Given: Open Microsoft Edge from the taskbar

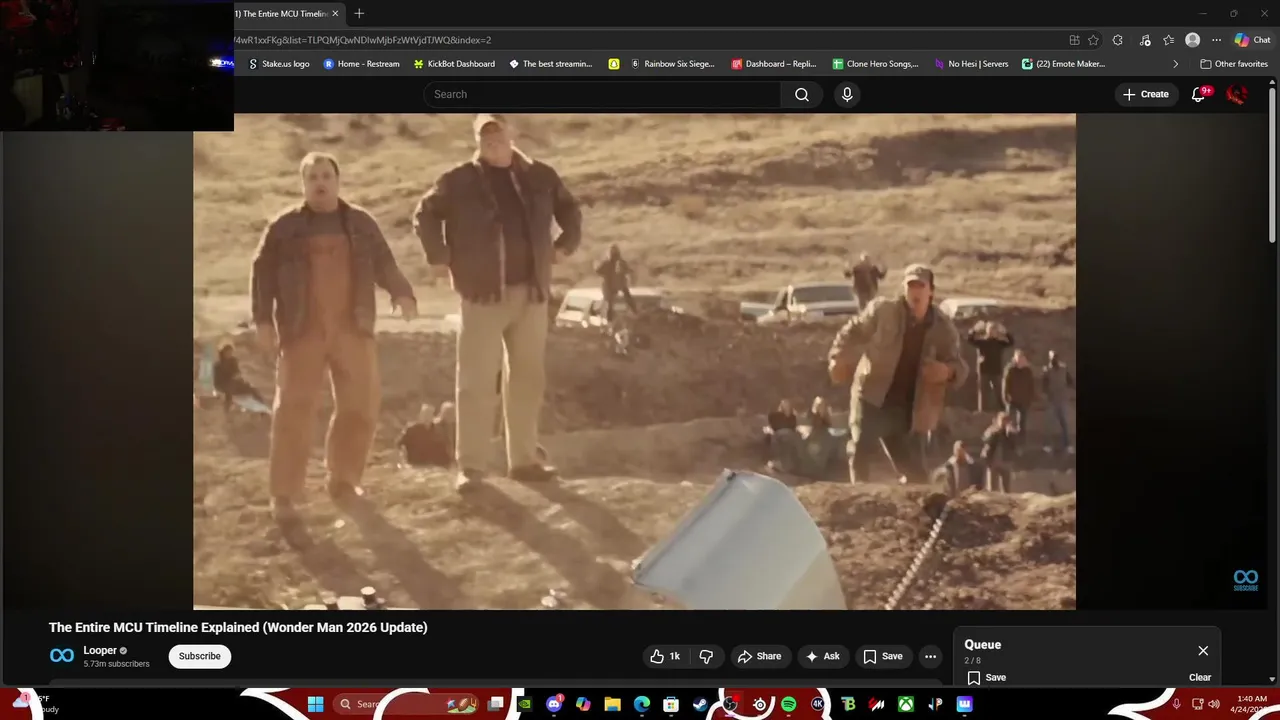Looking at the screenshot, I should pyautogui.click(x=642, y=704).
